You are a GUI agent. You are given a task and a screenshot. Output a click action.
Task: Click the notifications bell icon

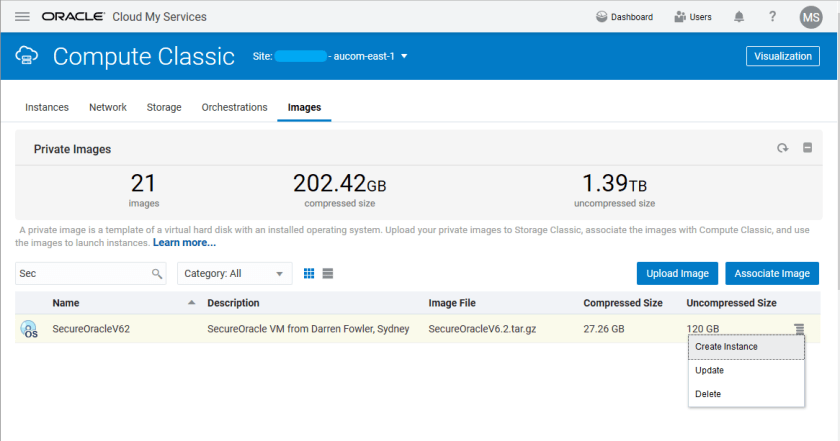pyautogui.click(x=739, y=17)
